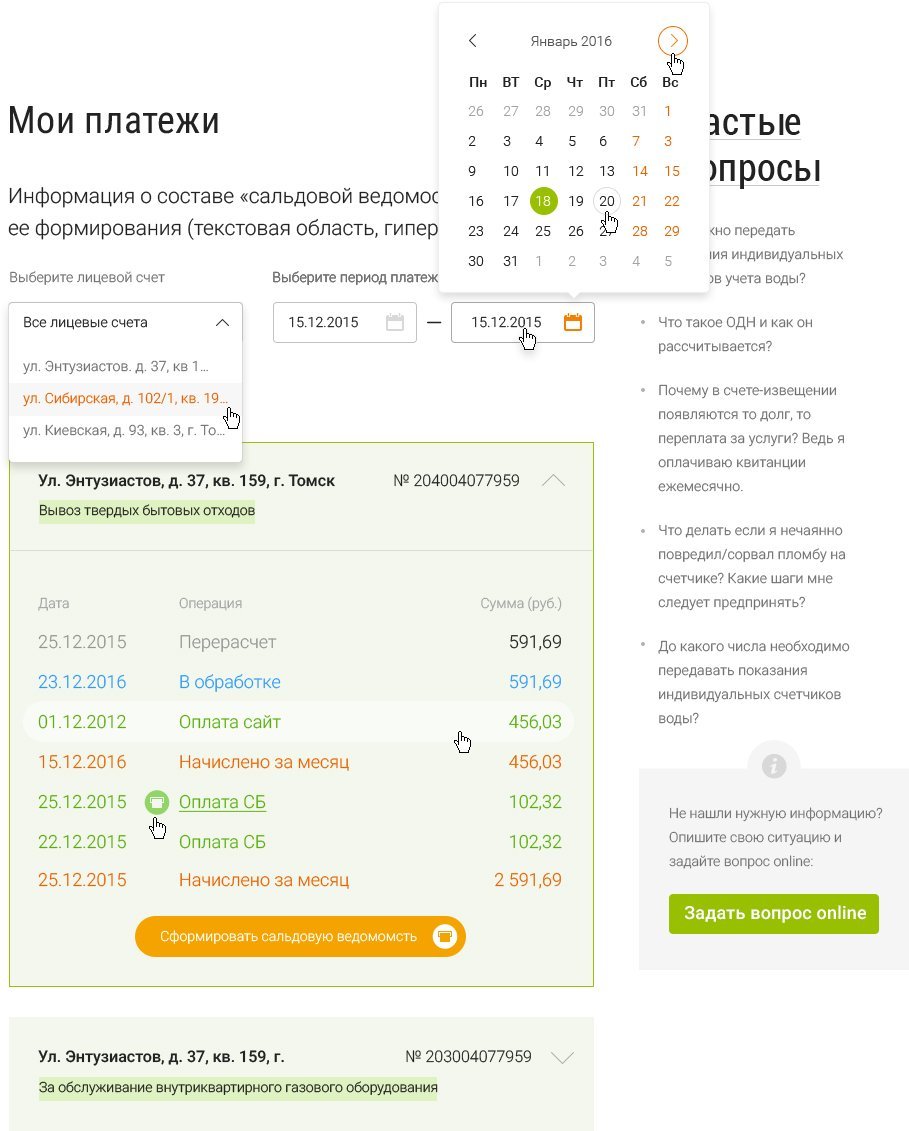Screen dimensions: 909x1131
Task: Click the Задать вопрос online button
Action: coord(774,913)
